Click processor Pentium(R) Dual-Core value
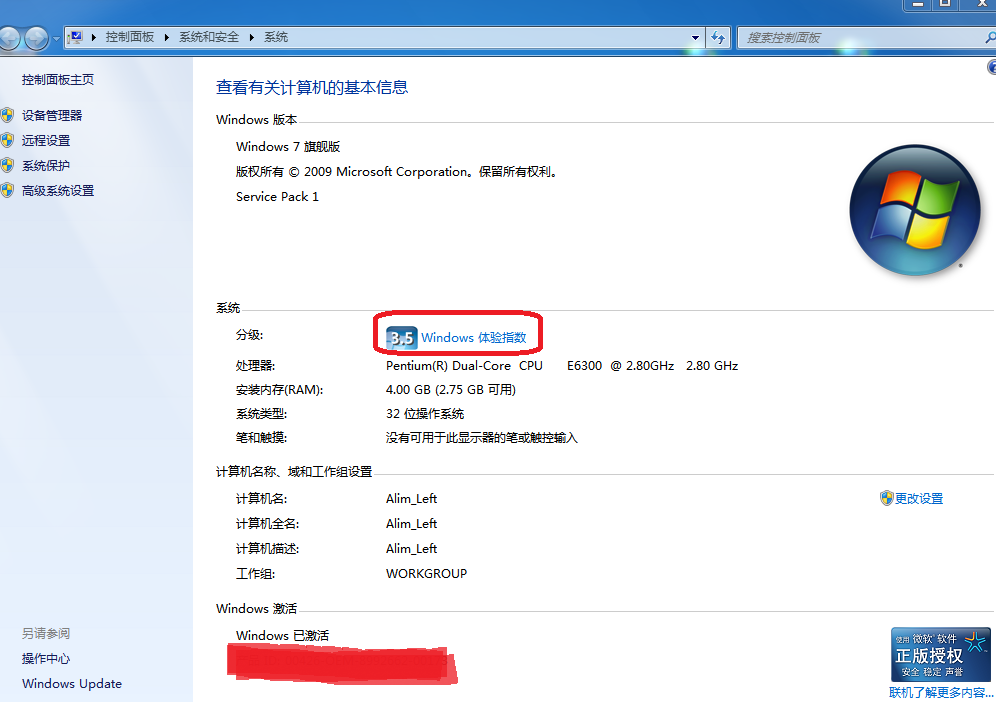996x702 pixels. 562,366
